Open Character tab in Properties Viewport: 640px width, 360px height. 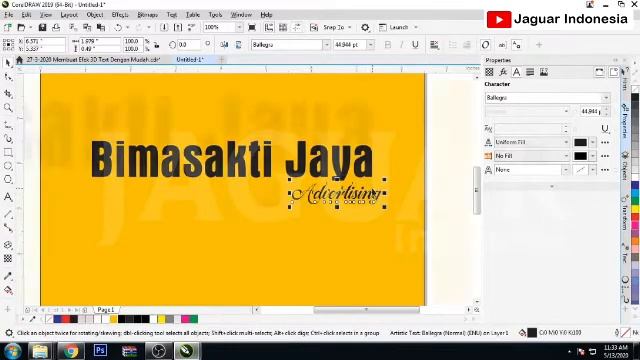coord(516,72)
